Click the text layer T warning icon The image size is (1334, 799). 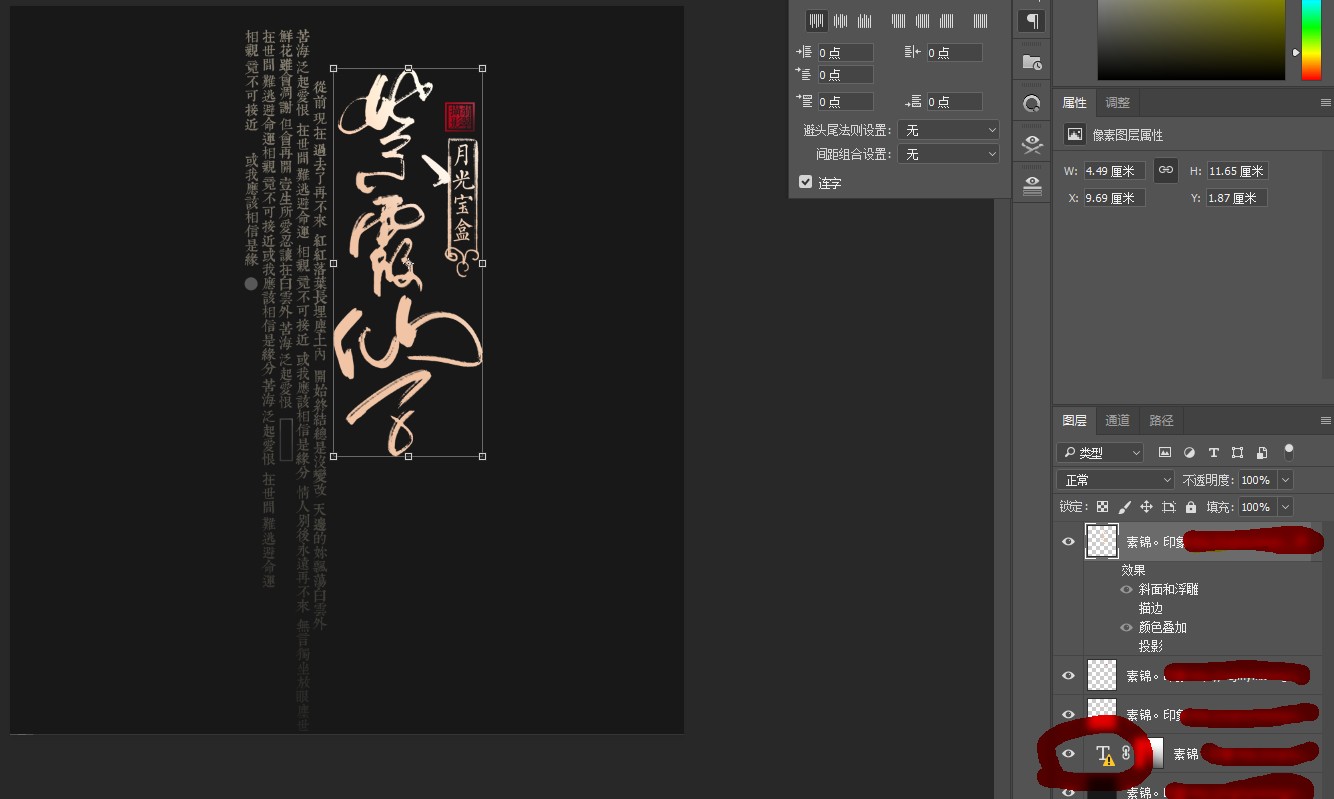tap(1104, 755)
